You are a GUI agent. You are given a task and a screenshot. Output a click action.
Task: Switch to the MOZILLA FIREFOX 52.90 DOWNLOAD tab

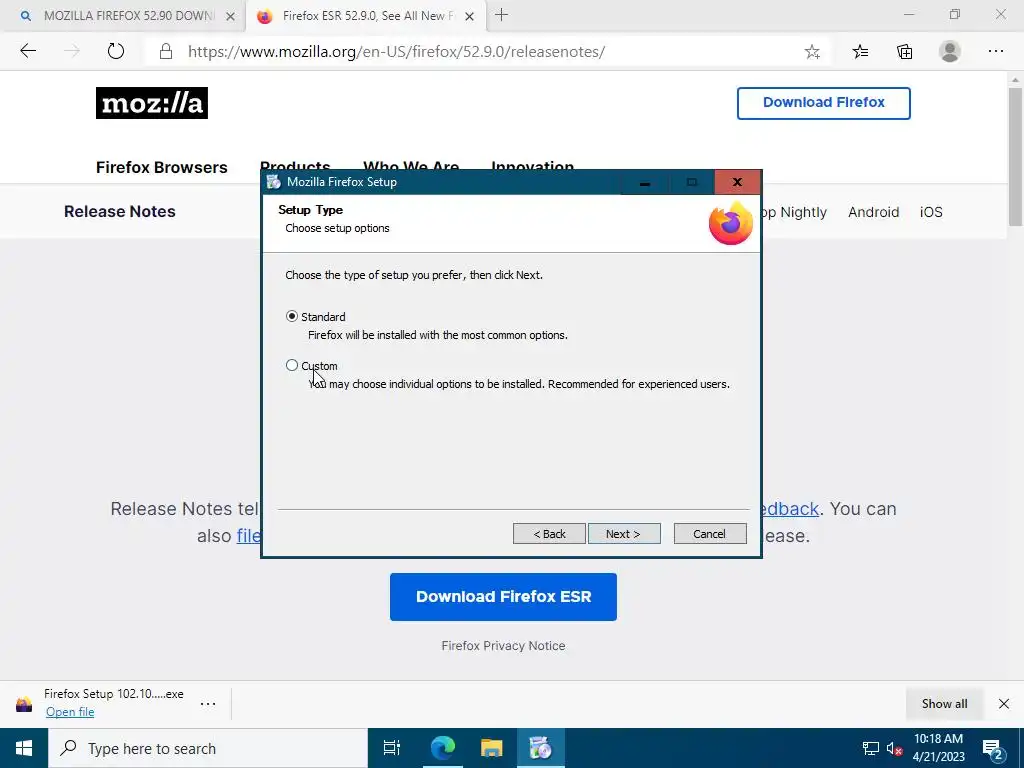tap(123, 16)
